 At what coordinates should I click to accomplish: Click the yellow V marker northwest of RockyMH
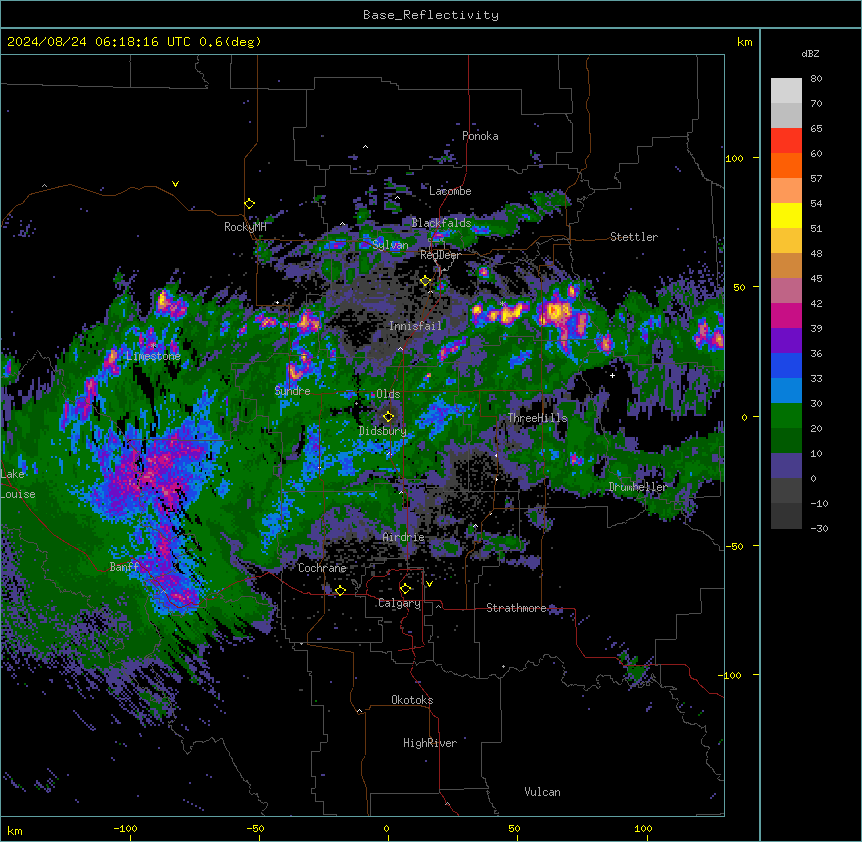(x=175, y=184)
